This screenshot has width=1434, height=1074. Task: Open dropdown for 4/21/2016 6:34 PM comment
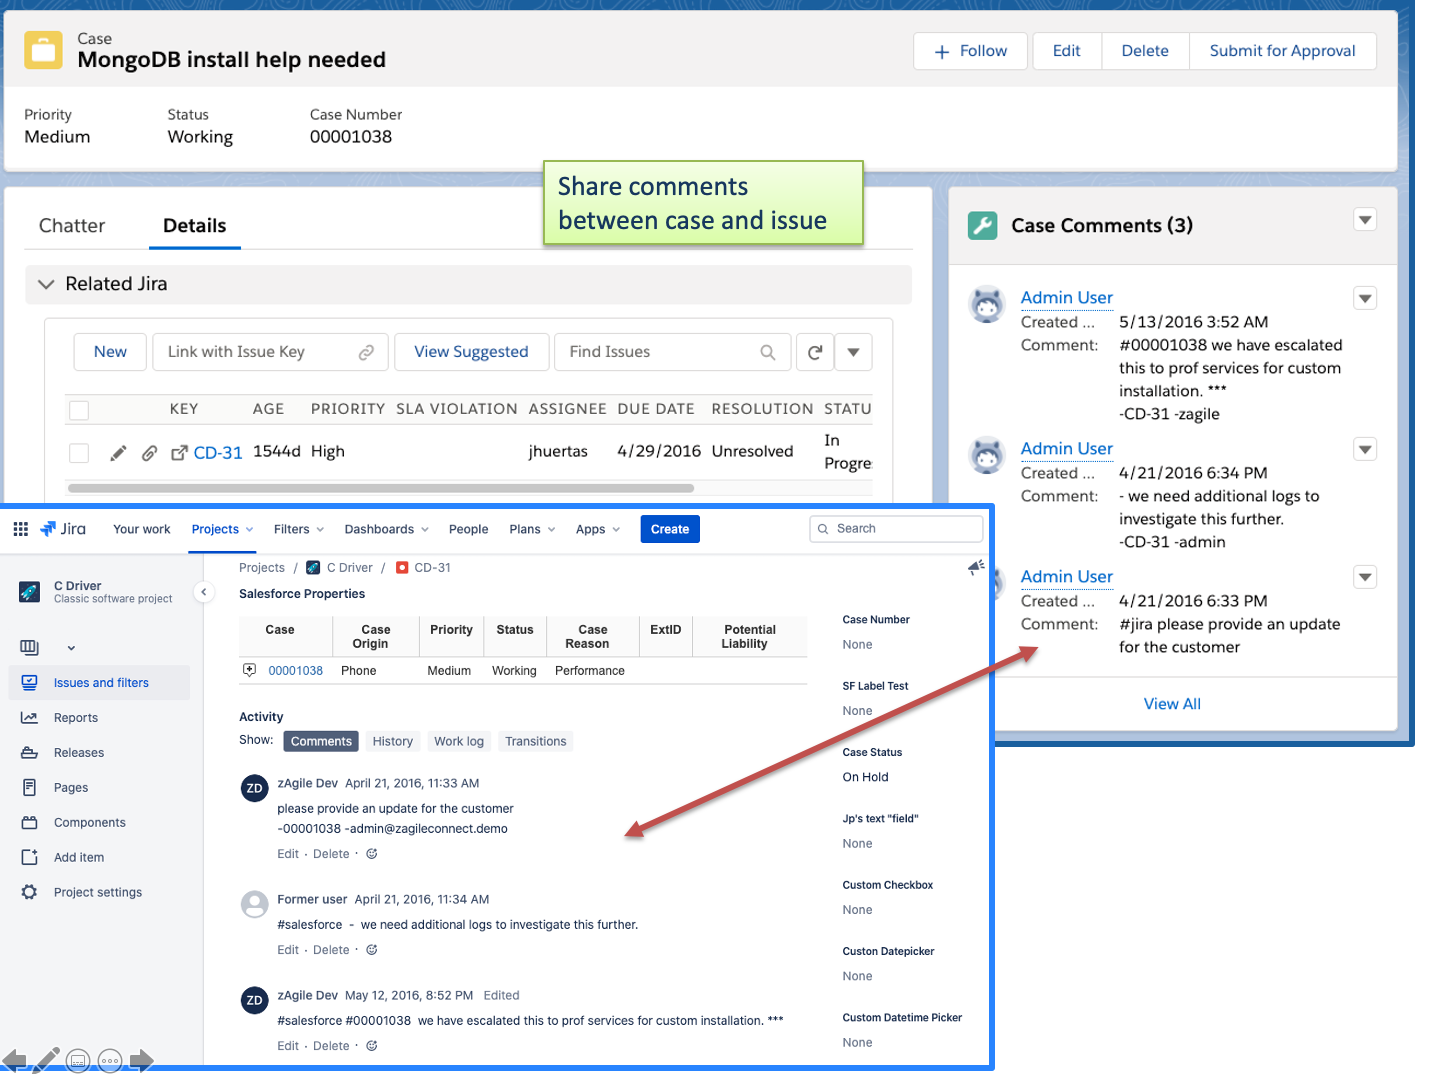(1365, 449)
